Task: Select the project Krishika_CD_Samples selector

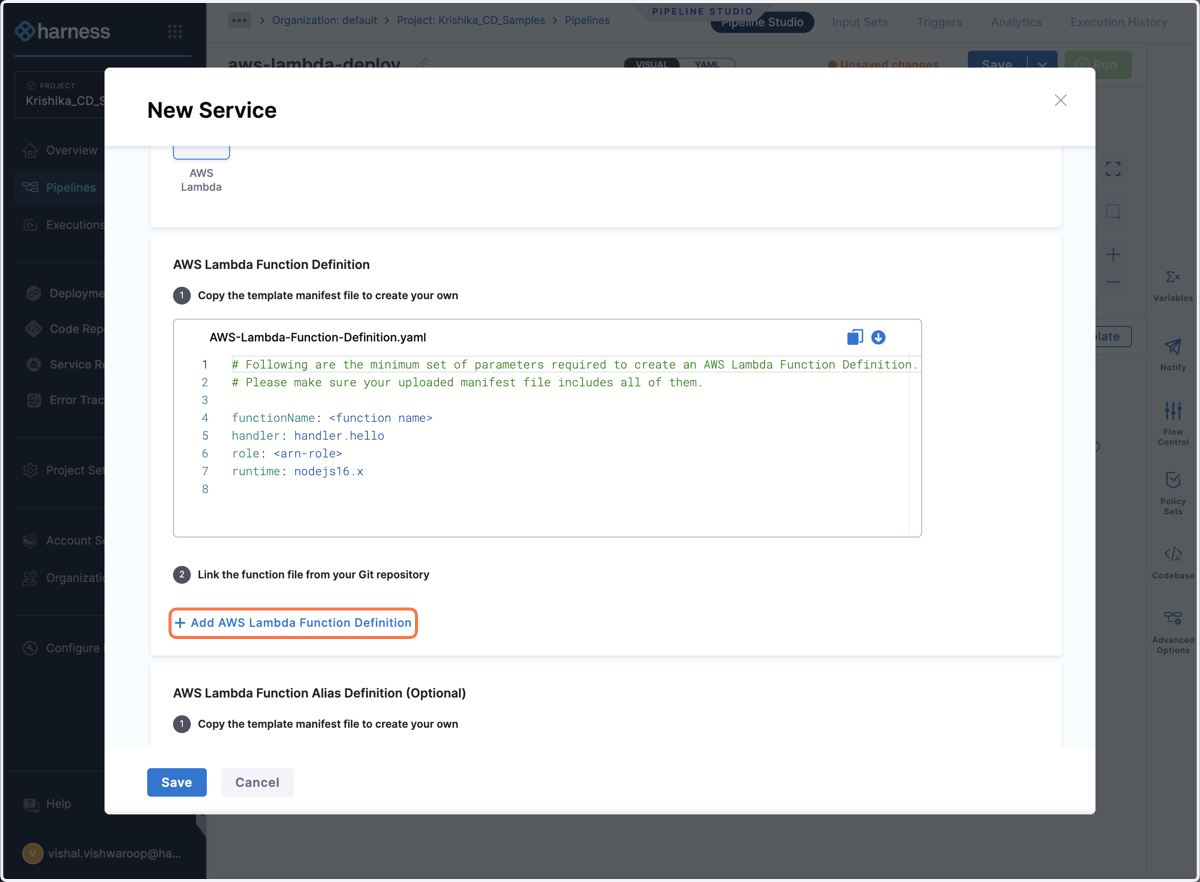Action: 60,94
